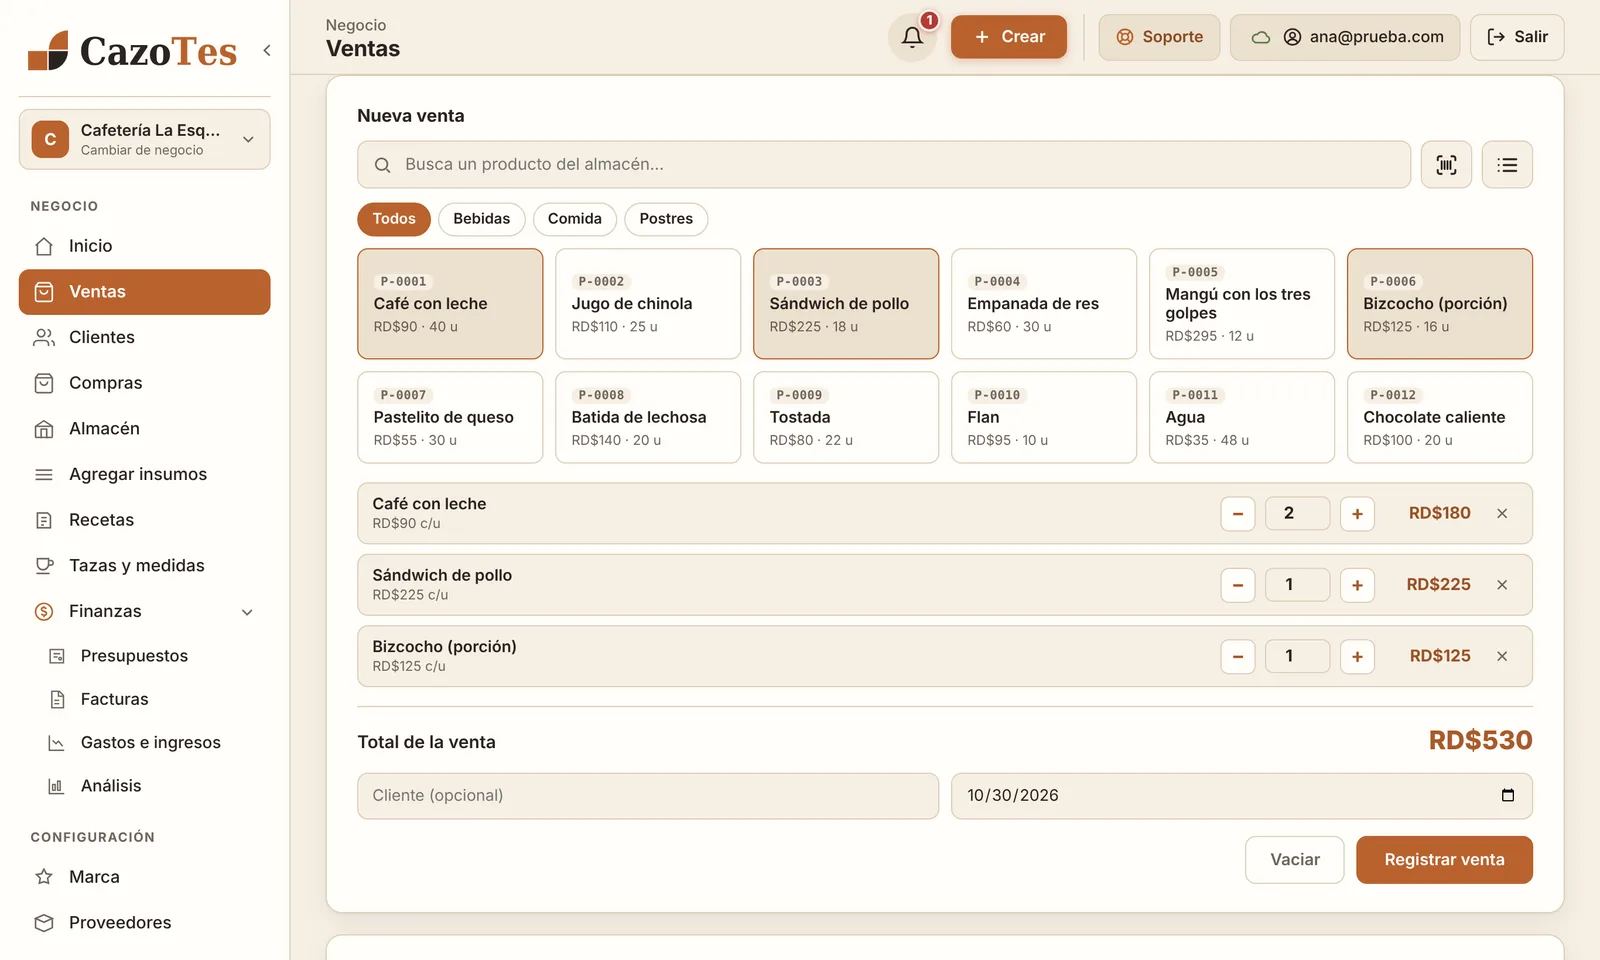Image resolution: width=1600 pixels, height=960 pixels.
Task: Remove Café con leche from sale
Action: pyautogui.click(x=1502, y=513)
